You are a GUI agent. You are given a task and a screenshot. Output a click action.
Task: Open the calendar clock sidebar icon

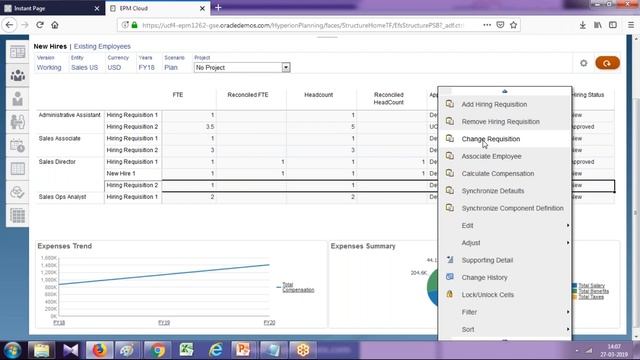coord(18,146)
